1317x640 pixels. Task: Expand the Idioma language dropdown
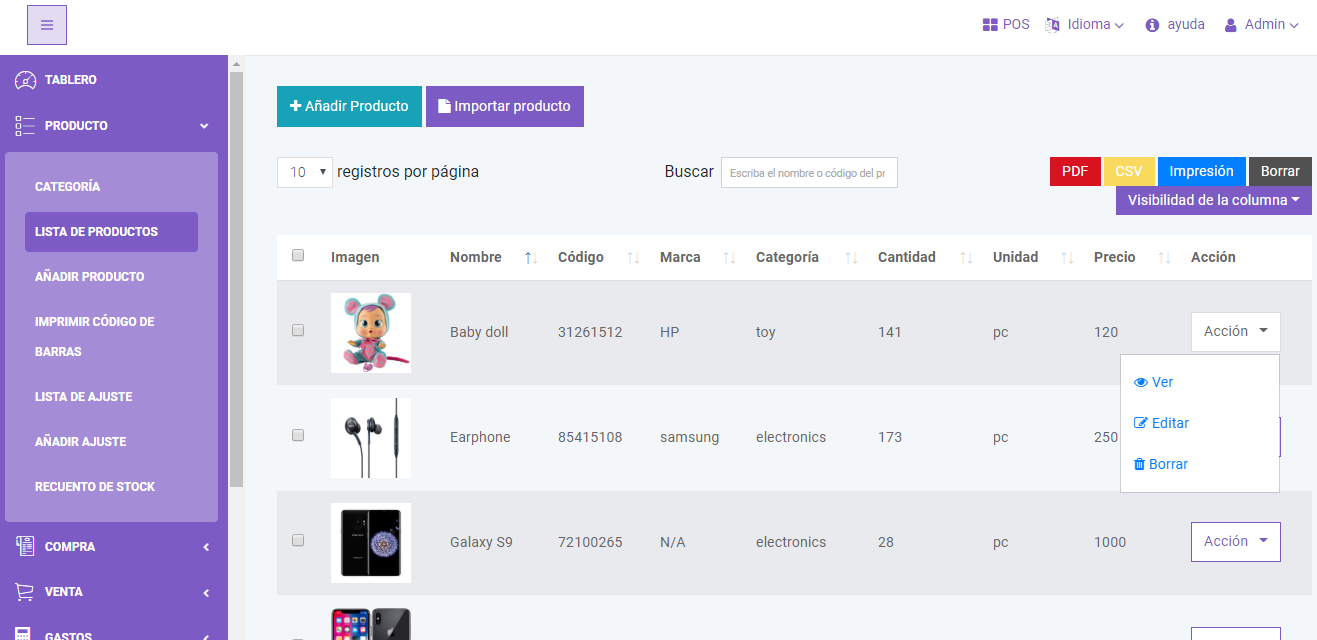(1085, 24)
